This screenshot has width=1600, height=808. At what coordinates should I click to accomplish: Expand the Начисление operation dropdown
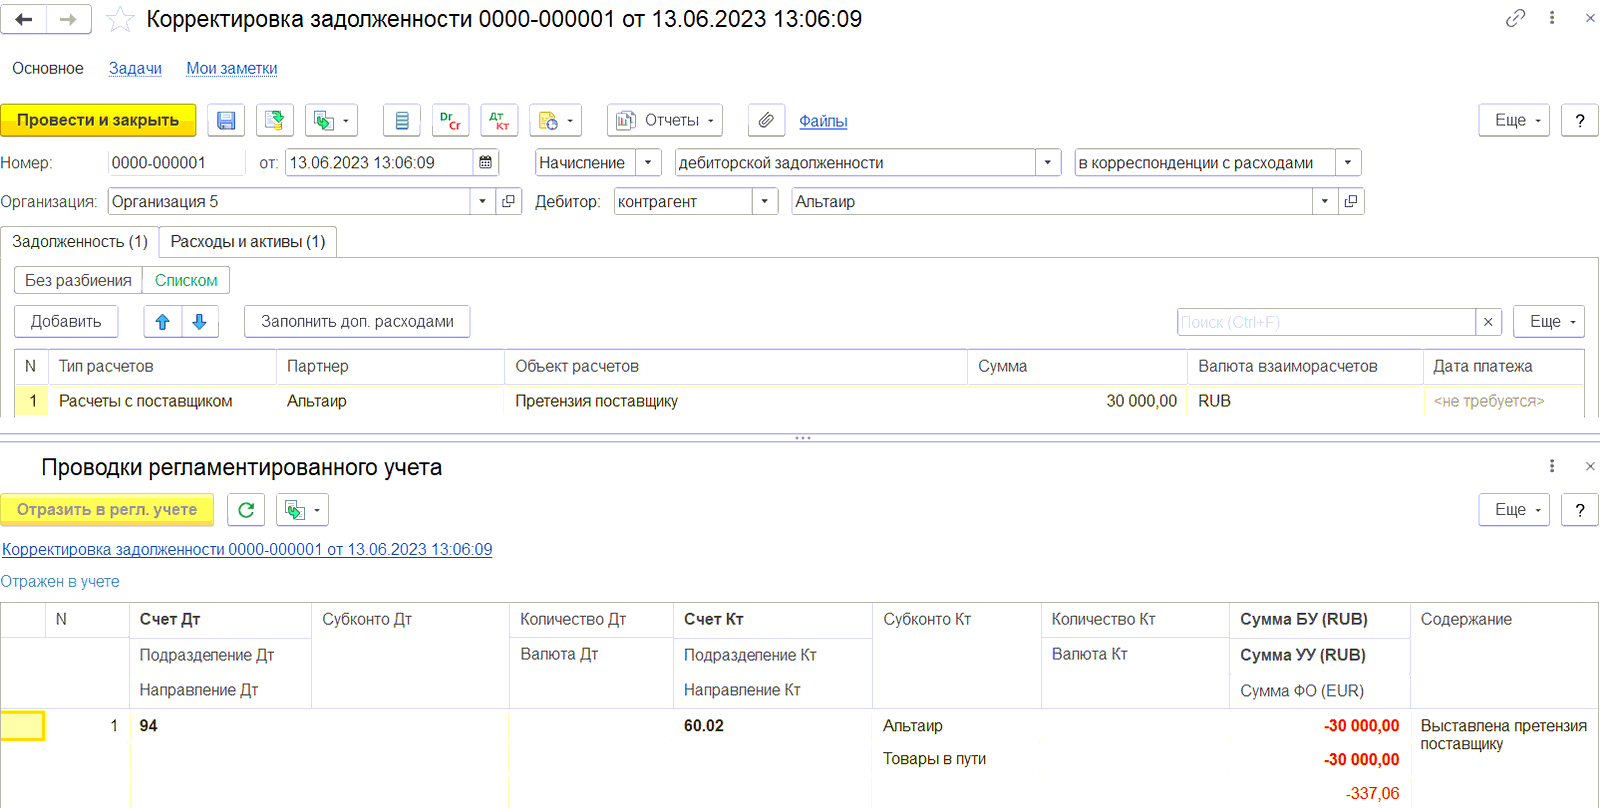[x=648, y=163]
